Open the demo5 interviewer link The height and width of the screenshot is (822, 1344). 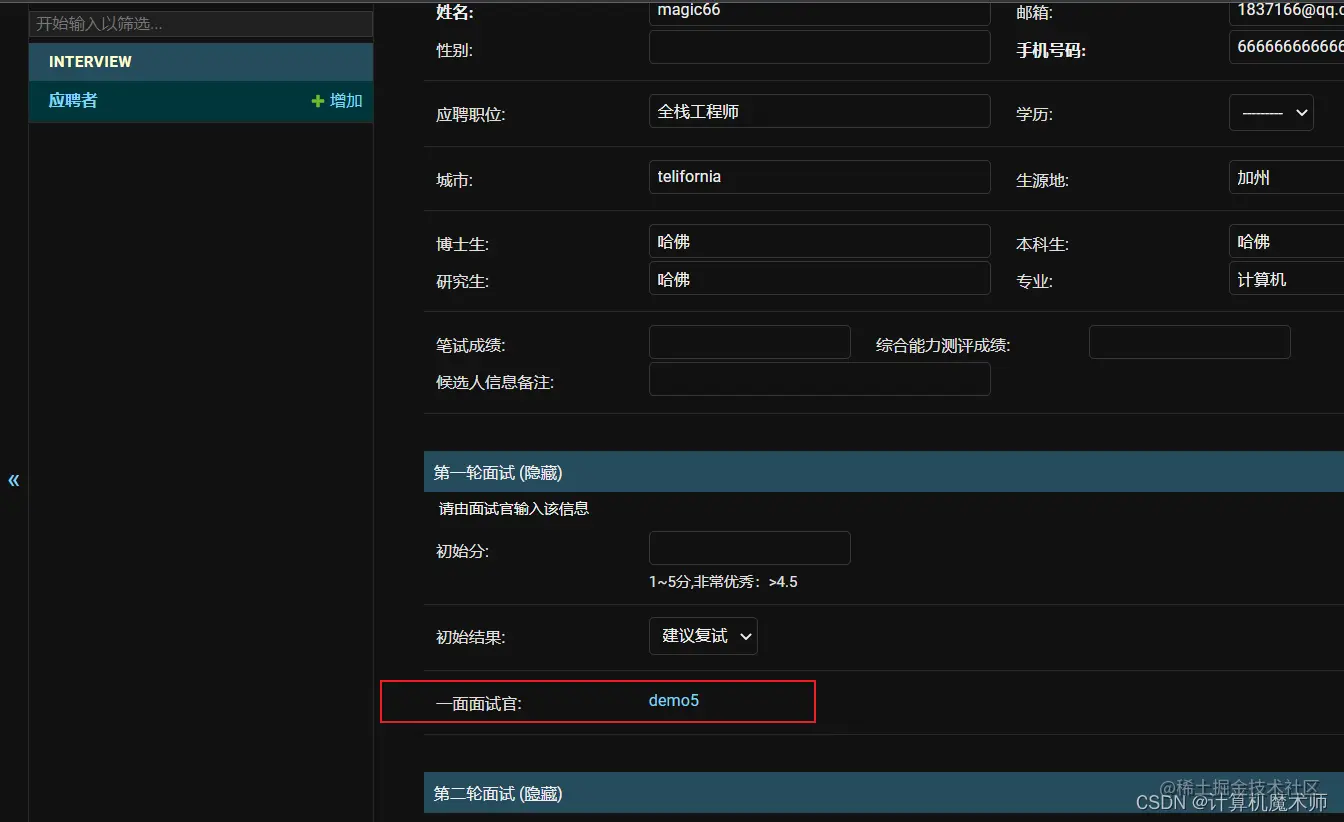(x=673, y=700)
